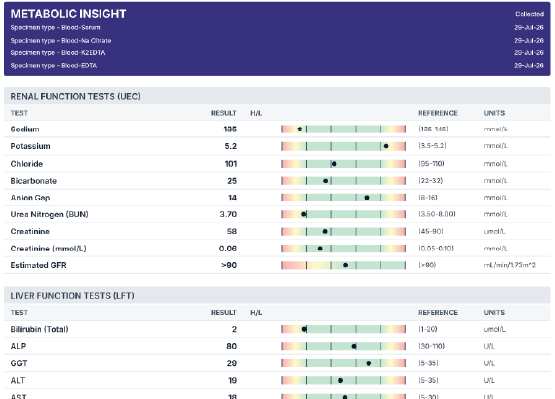Select the Creatinine (mmol/L) test name
Image resolution: width=555 pixels, height=399 pixels.
[48, 249]
